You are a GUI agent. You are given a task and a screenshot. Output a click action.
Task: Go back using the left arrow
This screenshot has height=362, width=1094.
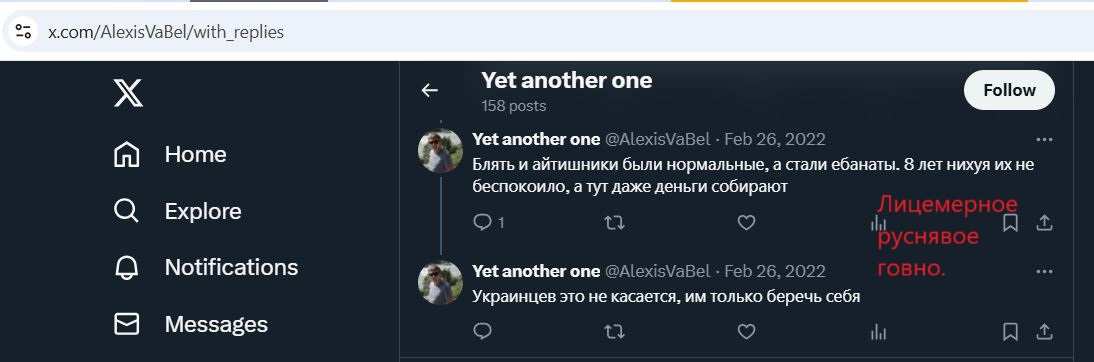click(x=430, y=90)
